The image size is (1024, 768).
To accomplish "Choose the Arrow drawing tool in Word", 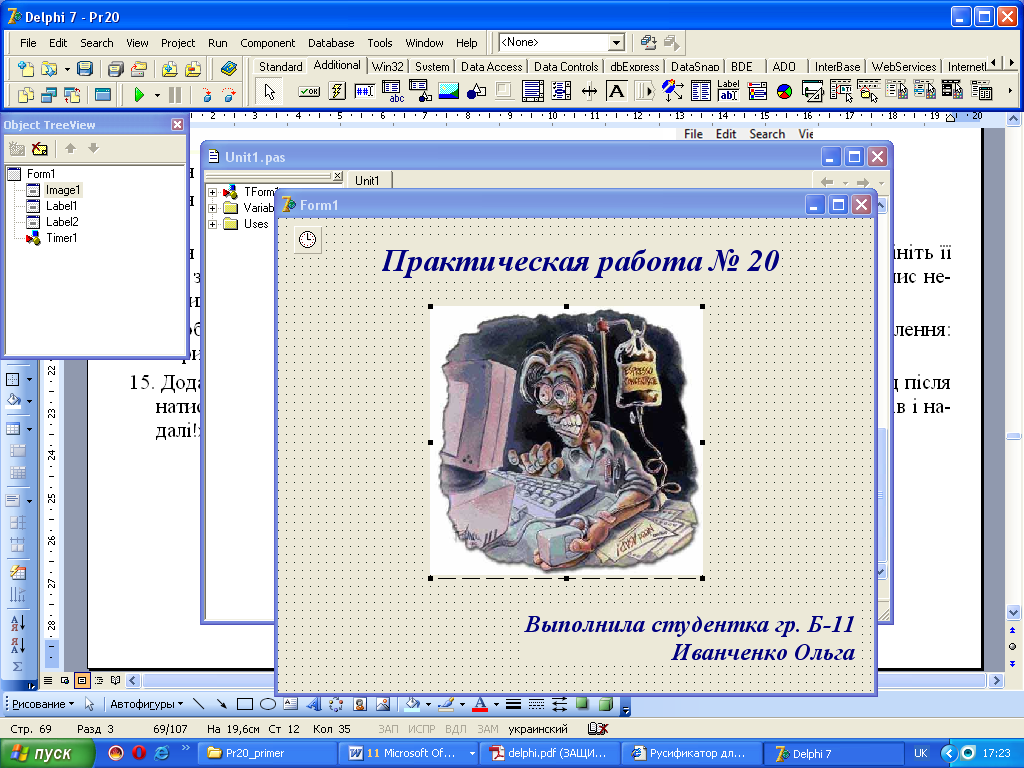I will coord(222,704).
